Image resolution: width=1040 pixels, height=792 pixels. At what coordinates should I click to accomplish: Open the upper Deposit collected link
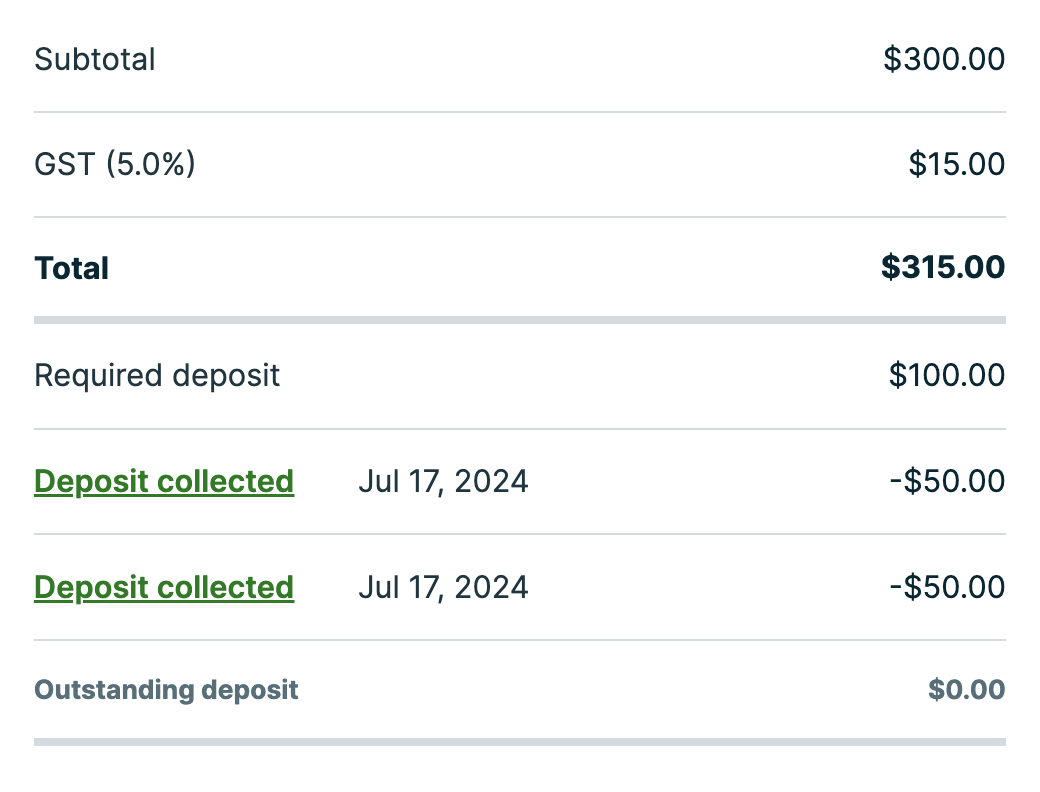click(164, 481)
